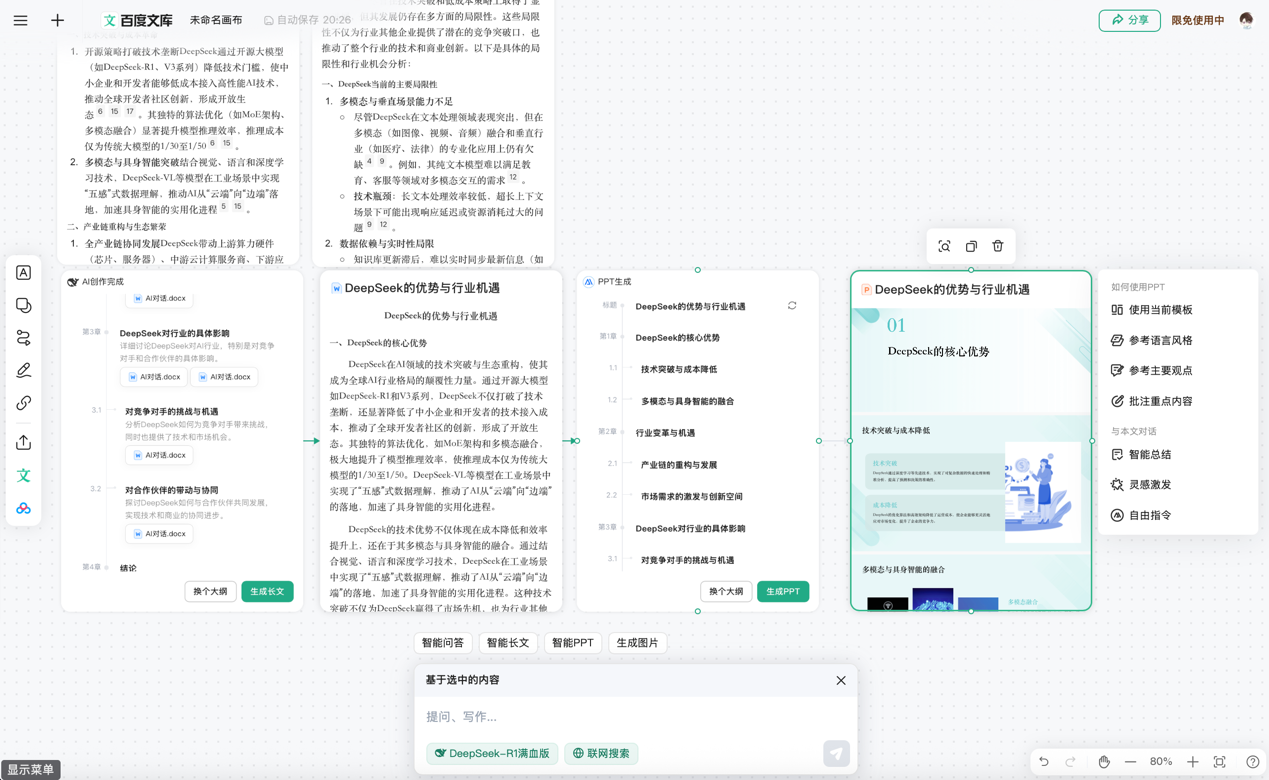Open the AI对话.docx chip under 对合作伙伴的带动与协同
The height and width of the screenshot is (780, 1269).
(x=160, y=534)
